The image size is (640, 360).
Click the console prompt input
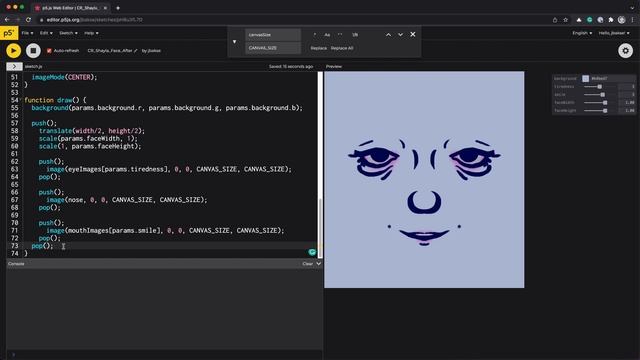coord(163,355)
